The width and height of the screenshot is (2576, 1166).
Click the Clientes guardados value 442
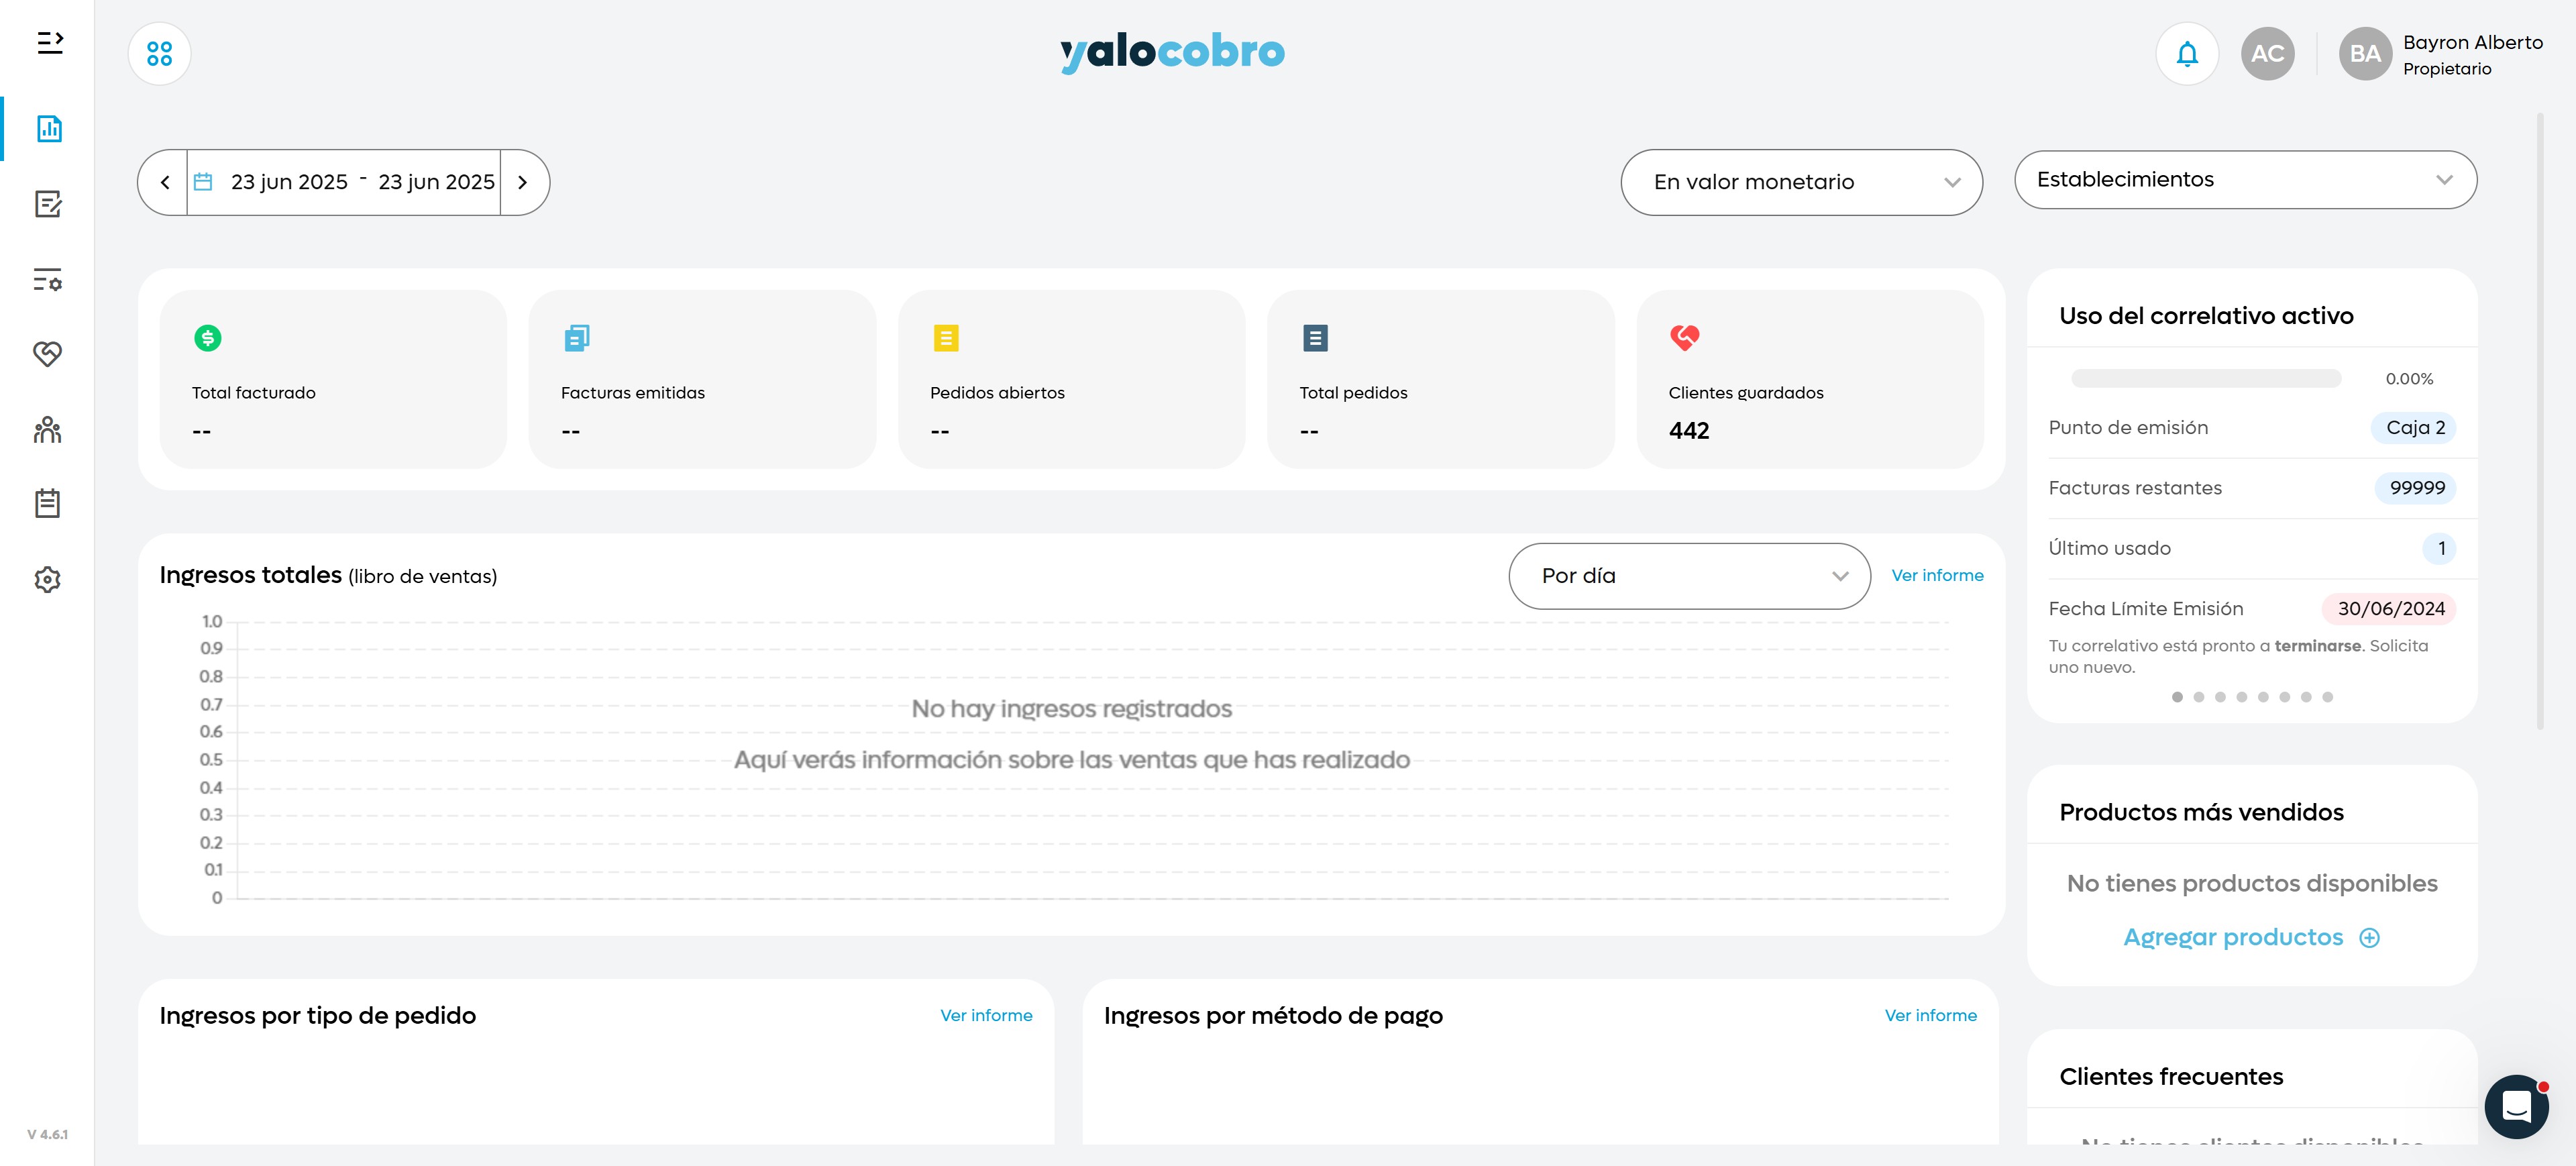coord(1688,431)
